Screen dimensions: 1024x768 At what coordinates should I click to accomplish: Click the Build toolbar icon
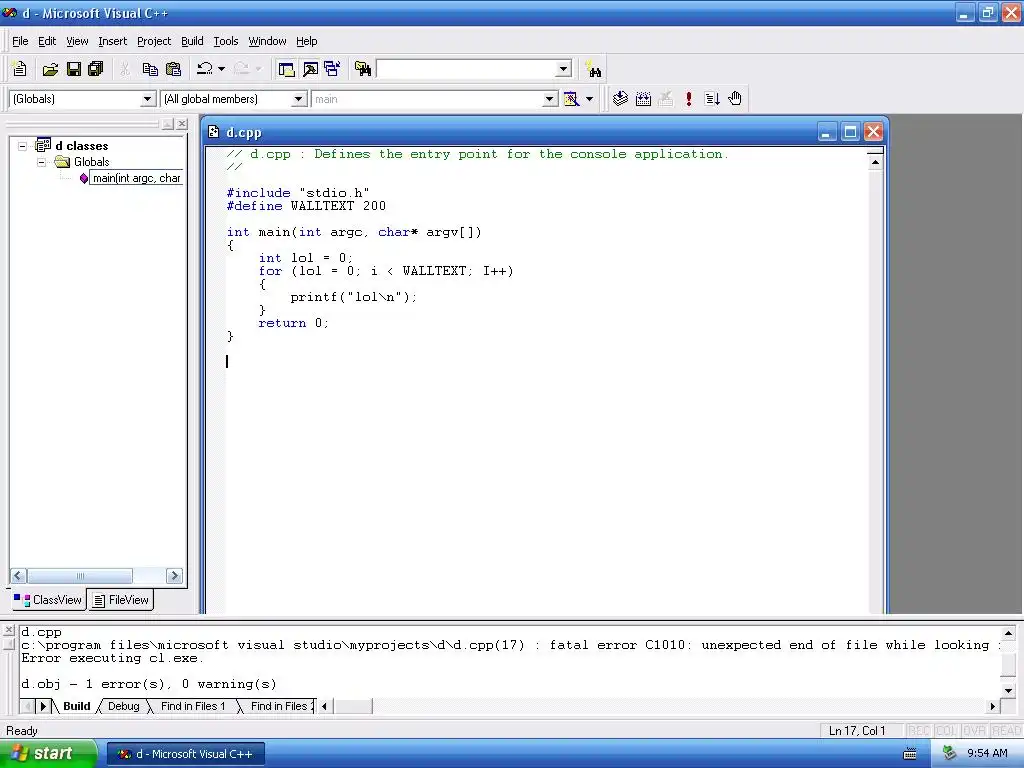point(643,99)
